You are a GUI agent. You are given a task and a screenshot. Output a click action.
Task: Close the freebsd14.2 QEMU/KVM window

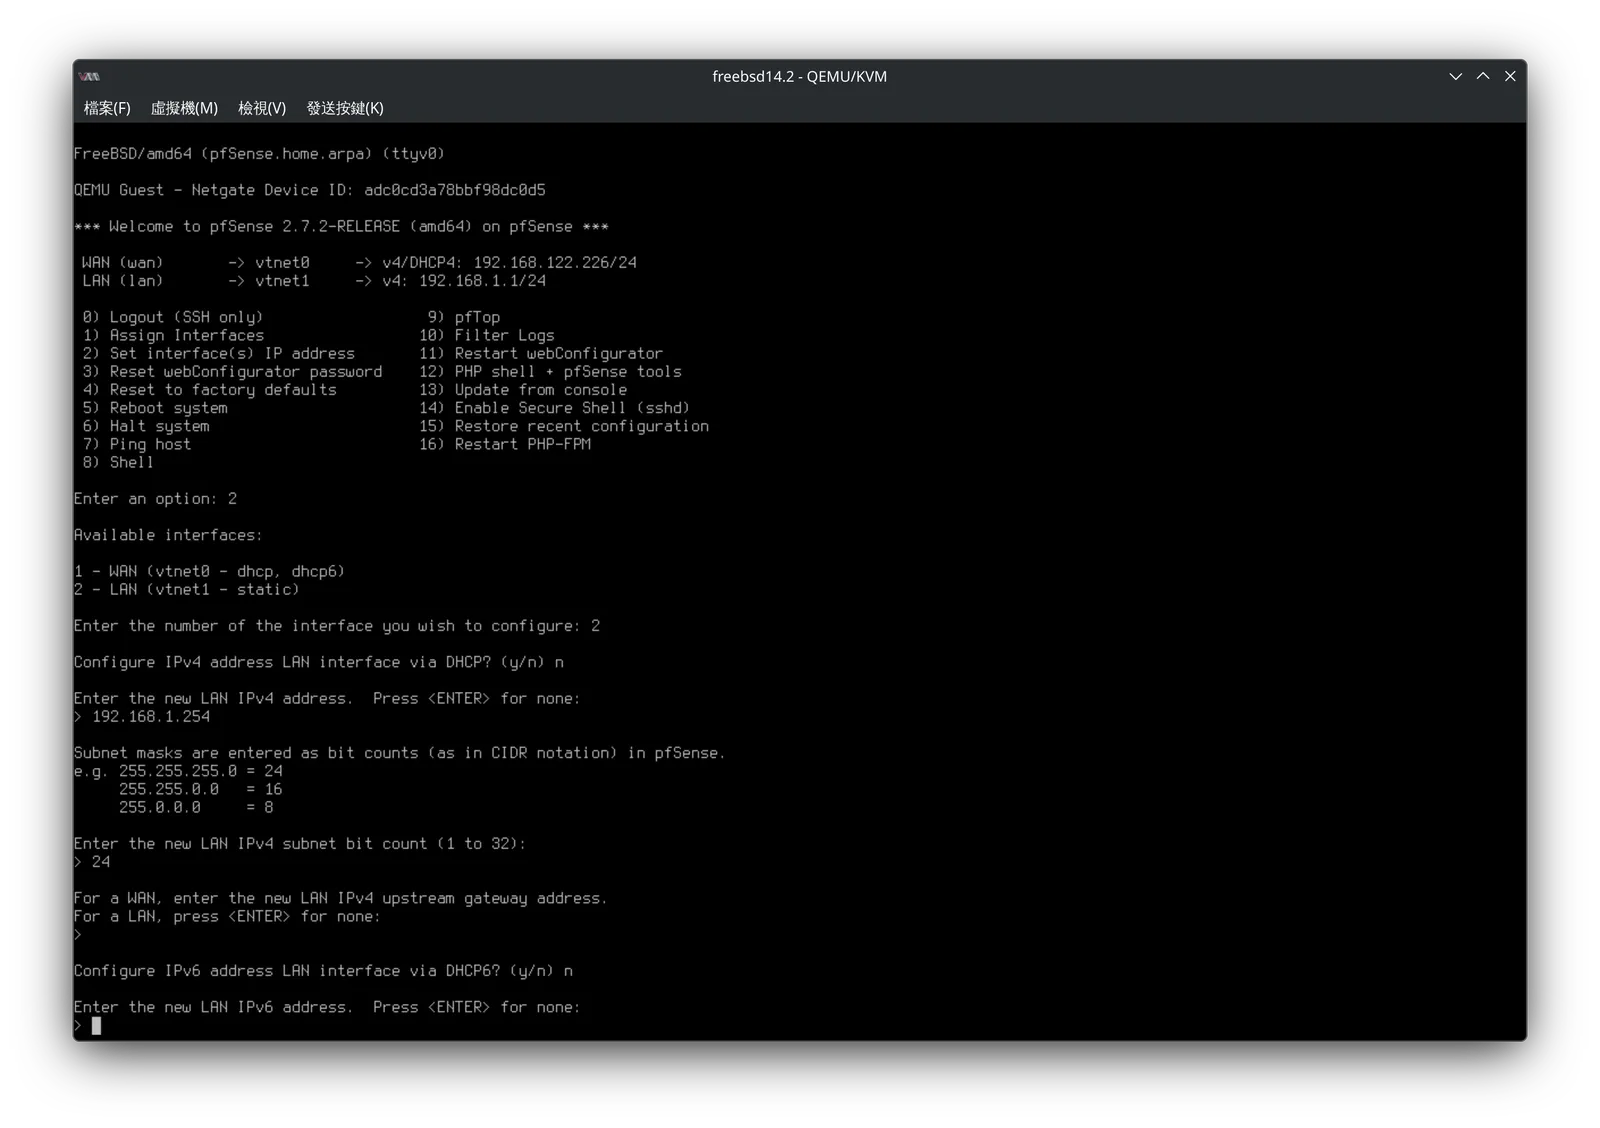pos(1510,76)
